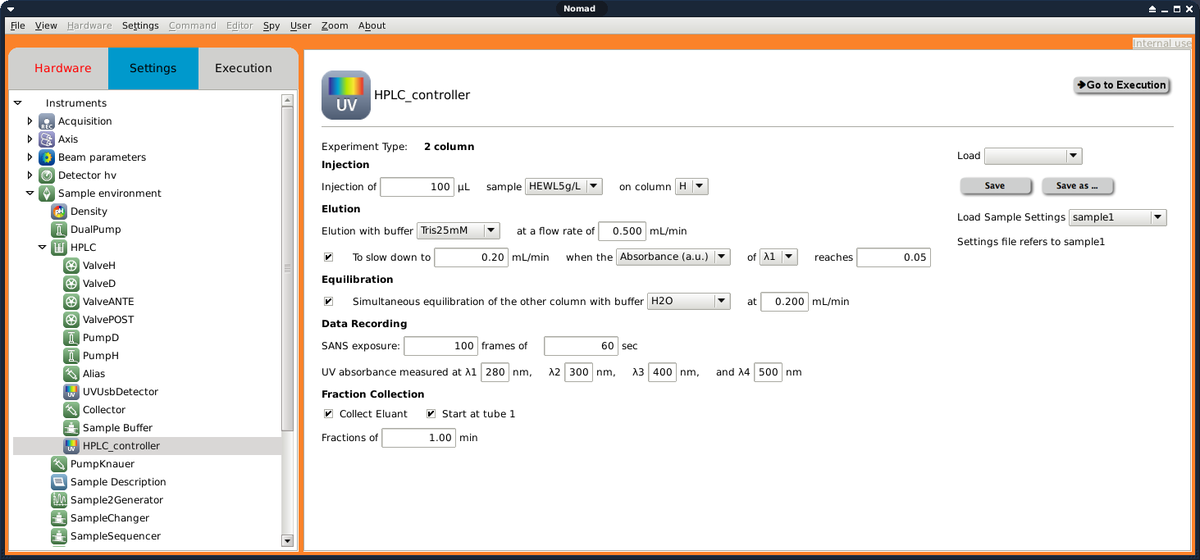
Task: Open the sample HEWL5g/L dropdown
Action: [564, 186]
